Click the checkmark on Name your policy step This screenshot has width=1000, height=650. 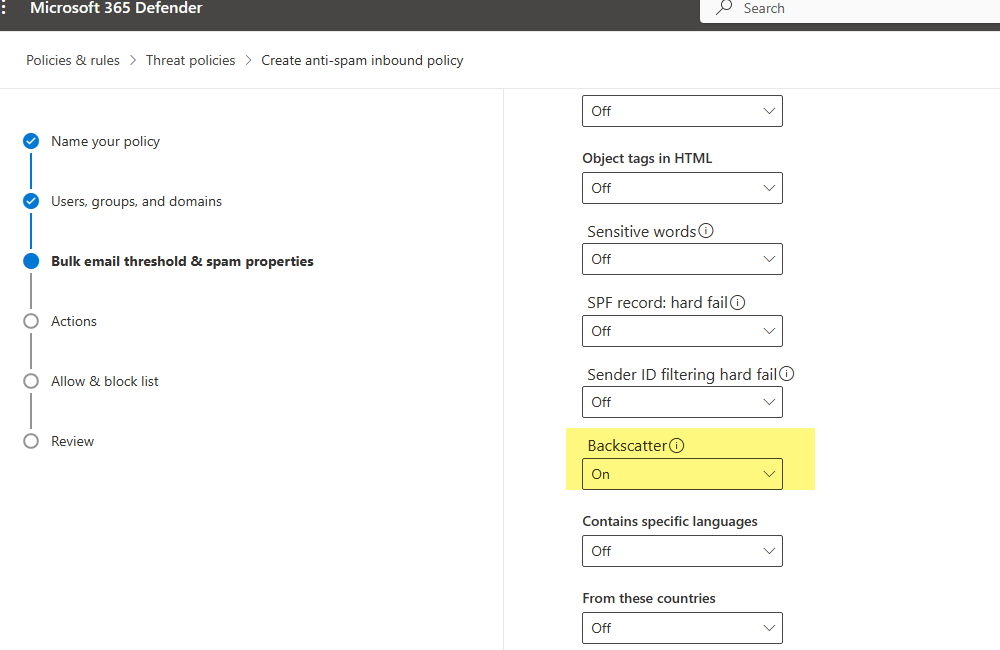(x=30, y=141)
